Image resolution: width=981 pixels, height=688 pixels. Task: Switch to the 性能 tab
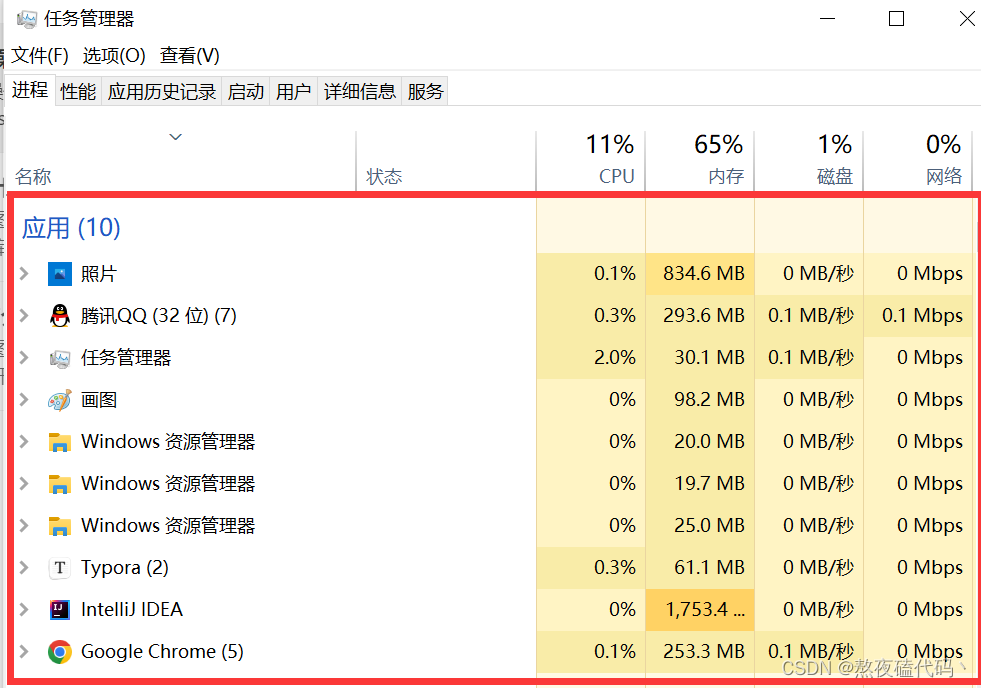click(78, 92)
